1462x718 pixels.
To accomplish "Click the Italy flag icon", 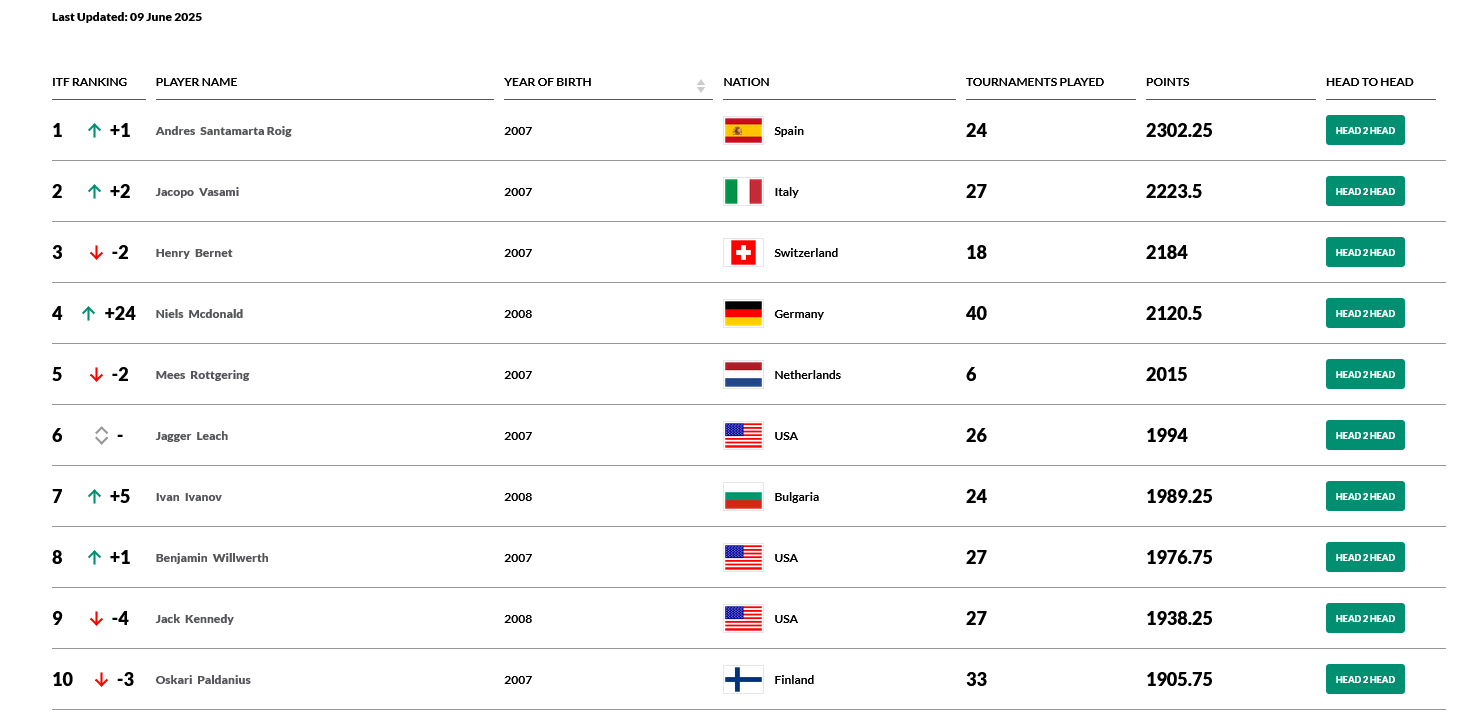I will point(743,192).
